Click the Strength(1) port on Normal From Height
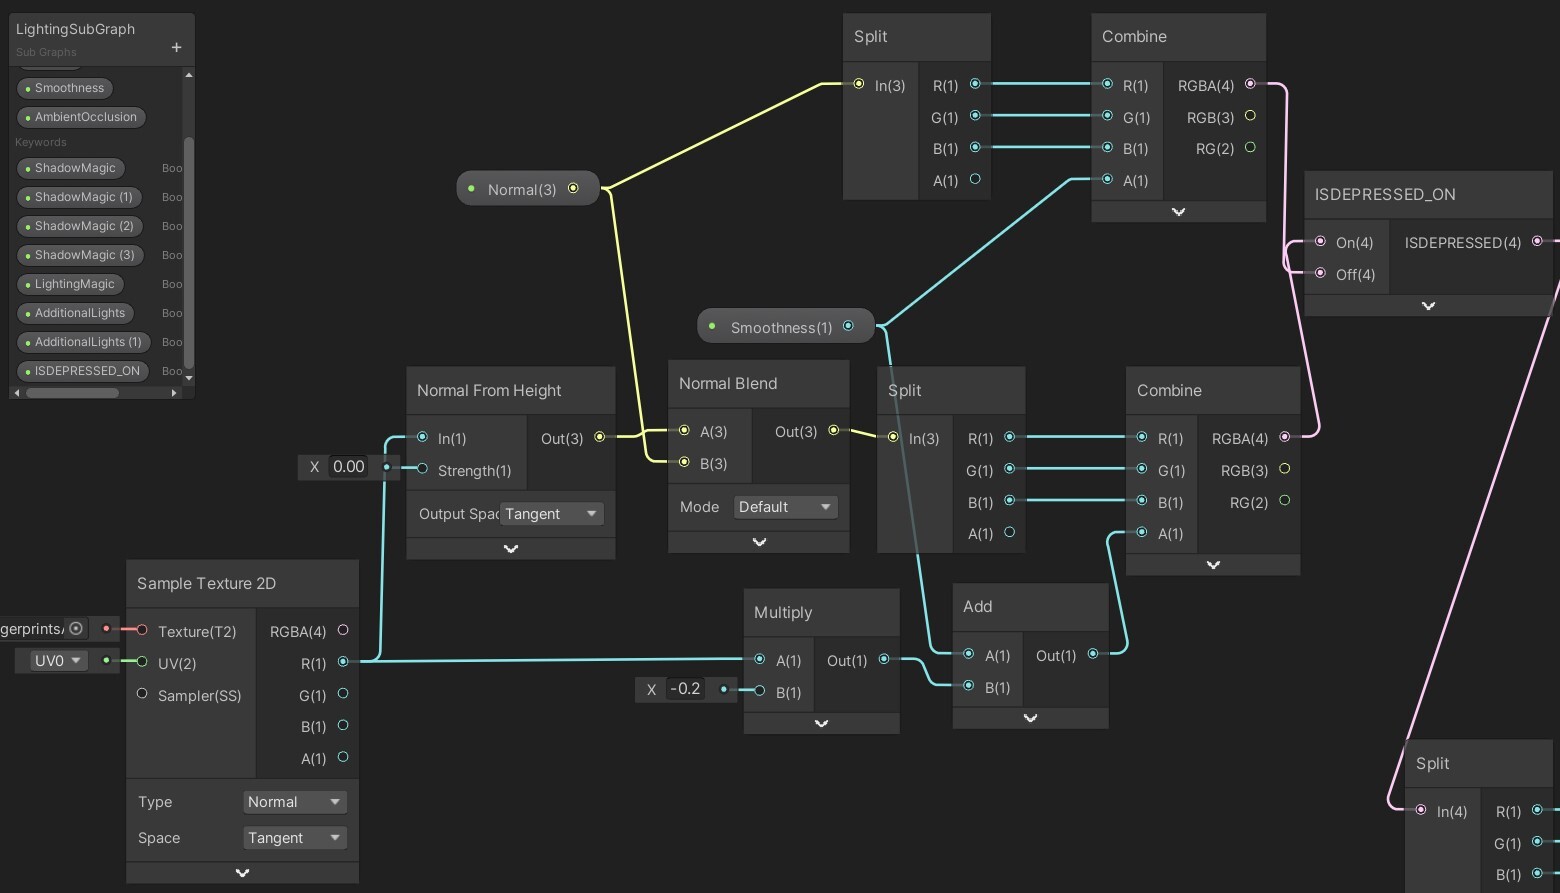 point(422,469)
